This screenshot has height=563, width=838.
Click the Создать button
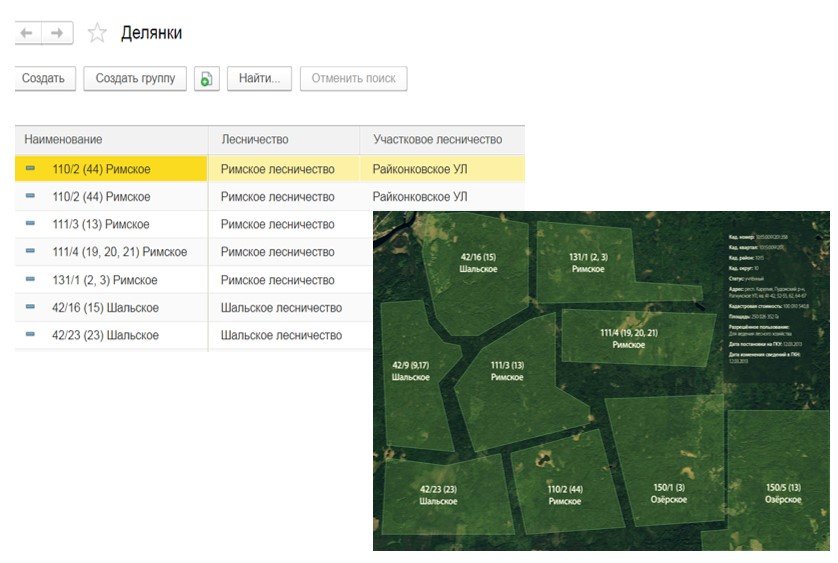45,79
